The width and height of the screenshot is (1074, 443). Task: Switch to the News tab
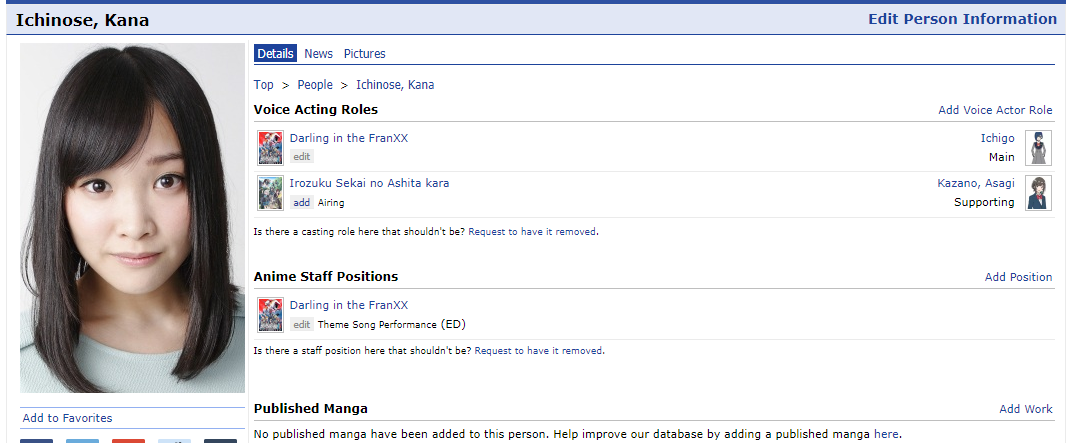319,54
